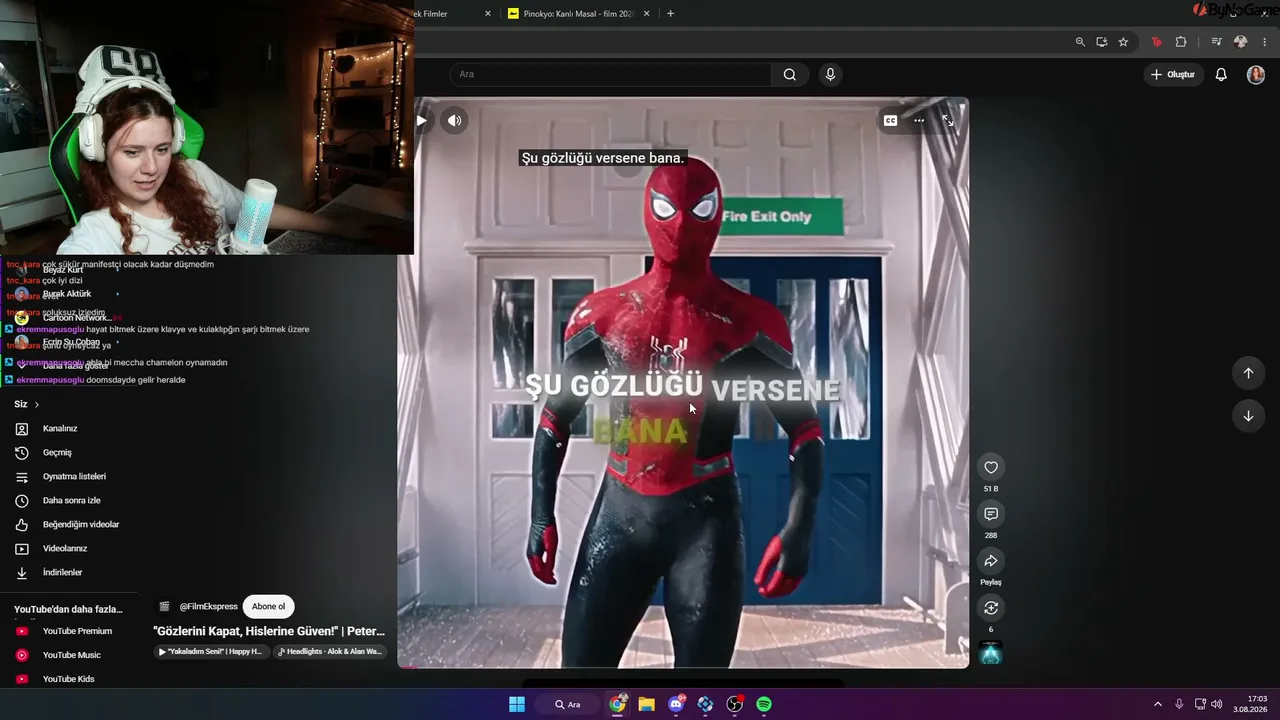The width and height of the screenshot is (1280, 720).
Task: Open the Chrome three-dot menu
Action: [1265, 42]
